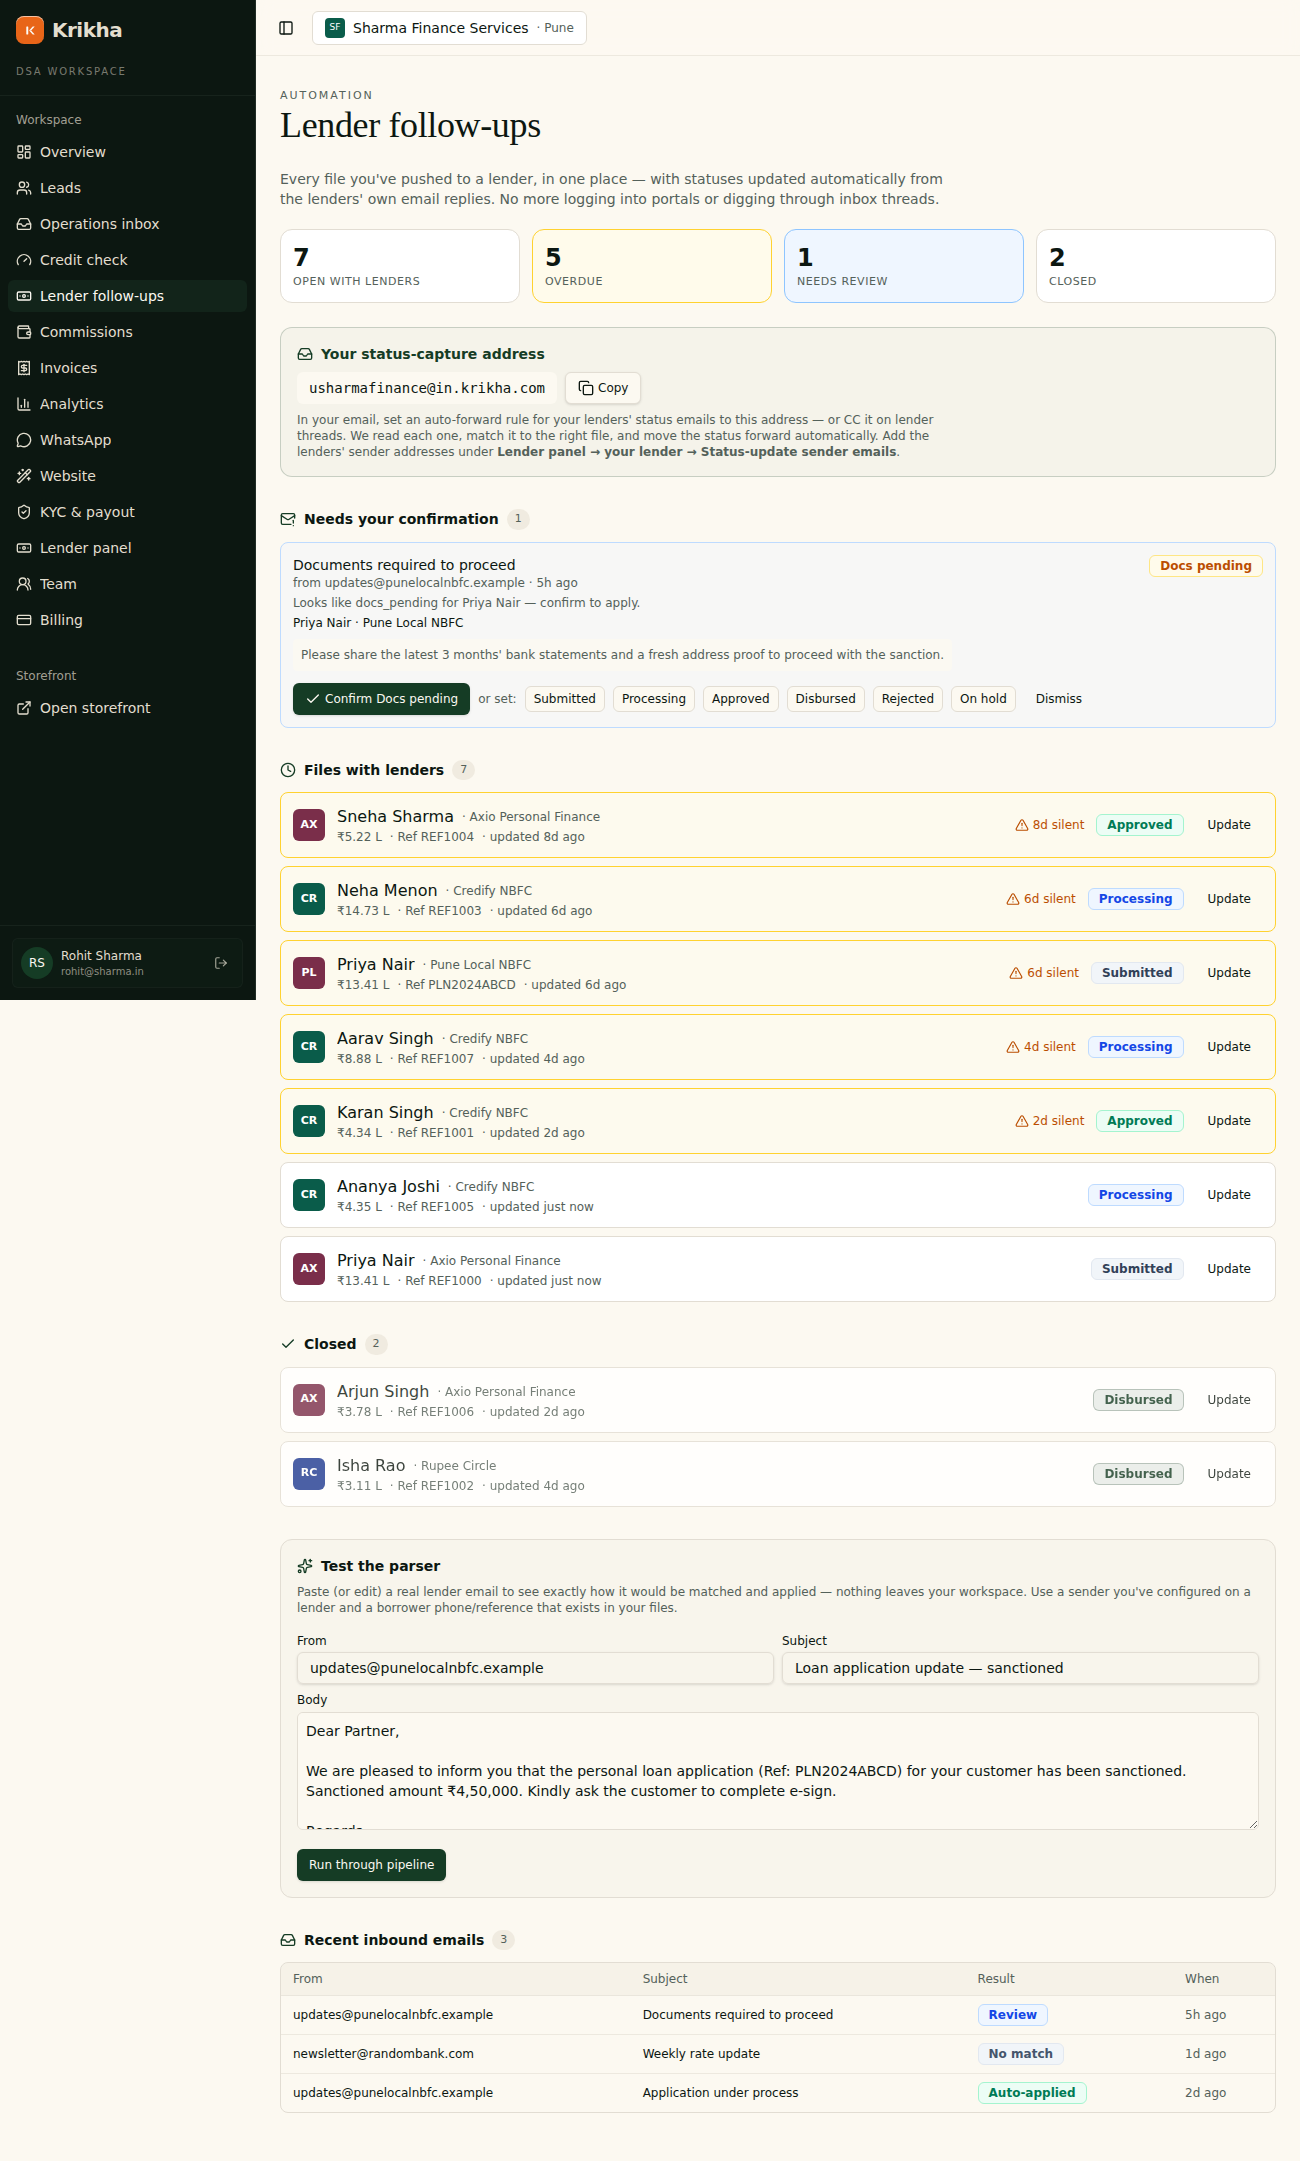Click the AX avatar on Sneha Sharma's row
Viewport: 1300px width, 2161px height.
[x=309, y=825]
